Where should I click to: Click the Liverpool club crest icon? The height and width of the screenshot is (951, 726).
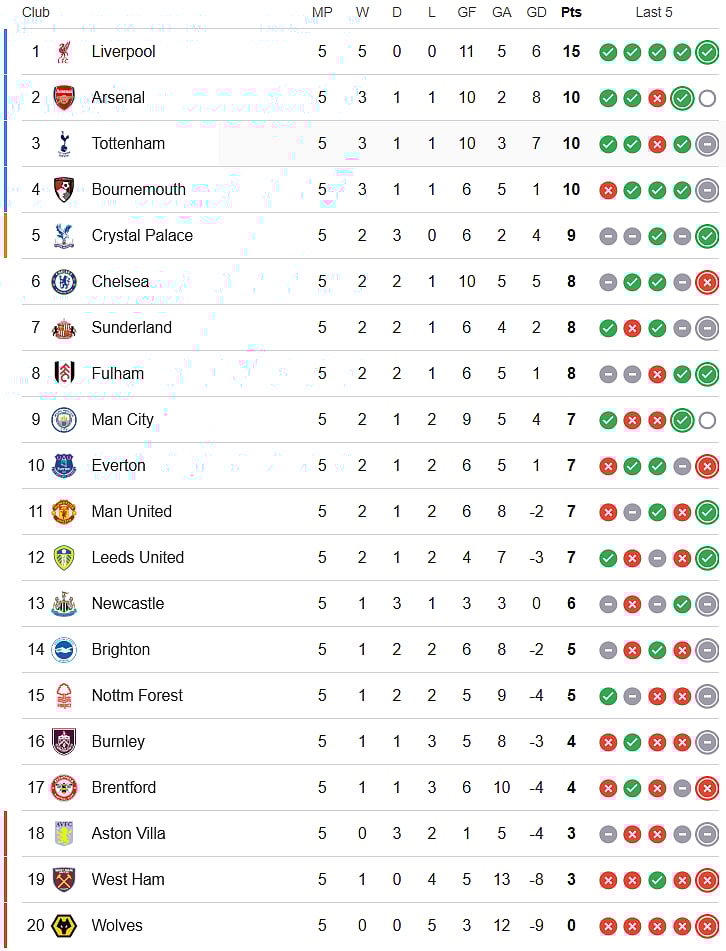[x=64, y=52]
